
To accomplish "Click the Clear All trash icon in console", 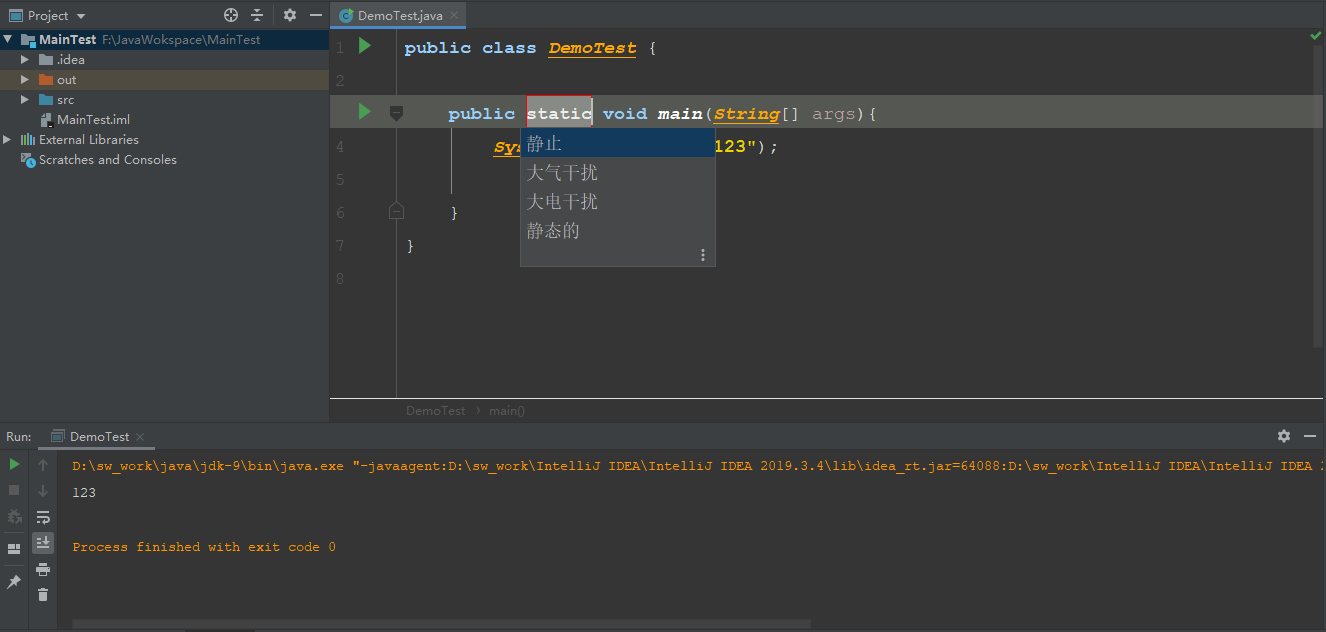I will [43, 594].
